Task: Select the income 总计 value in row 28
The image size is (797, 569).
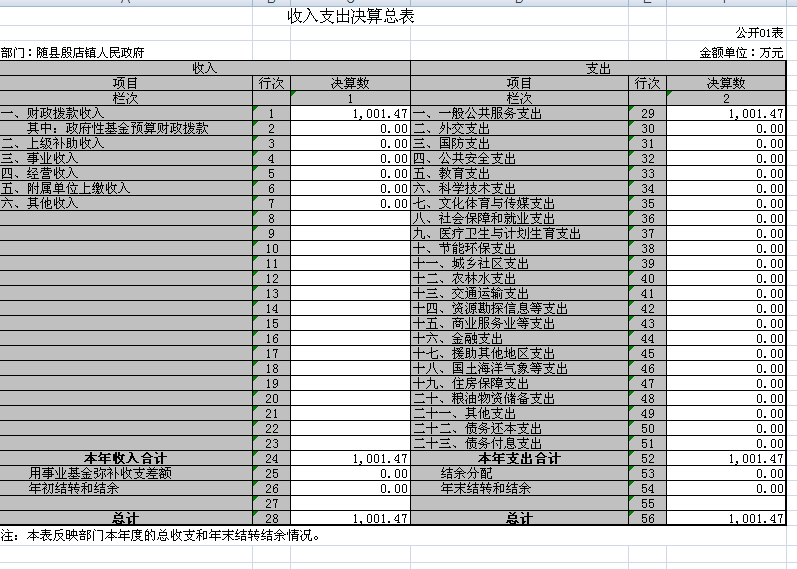Action: click(350, 518)
